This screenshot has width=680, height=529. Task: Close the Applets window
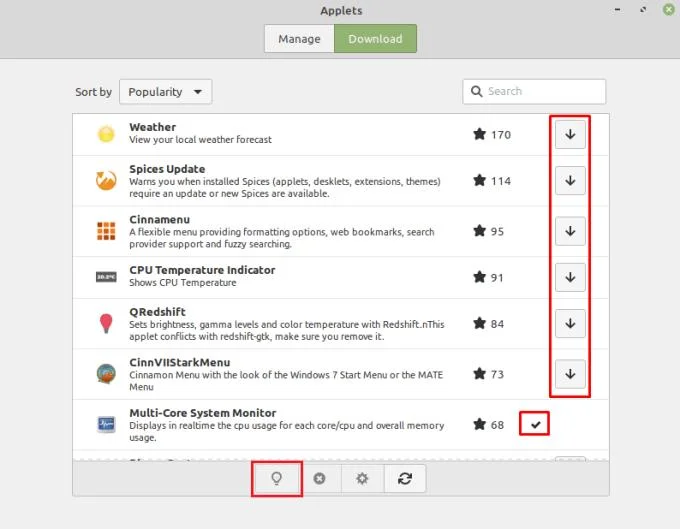coord(669,9)
